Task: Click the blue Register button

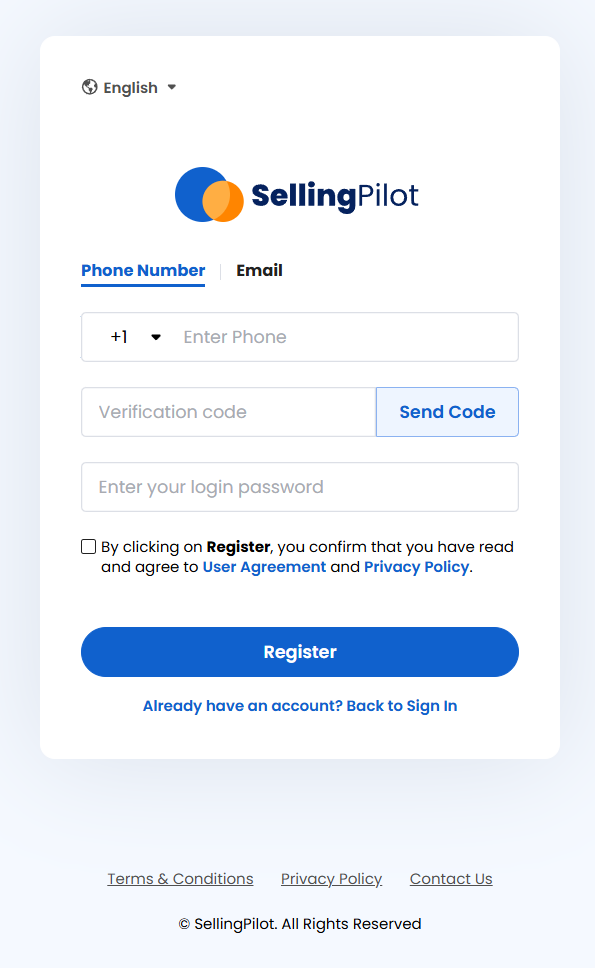Action: point(300,652)
